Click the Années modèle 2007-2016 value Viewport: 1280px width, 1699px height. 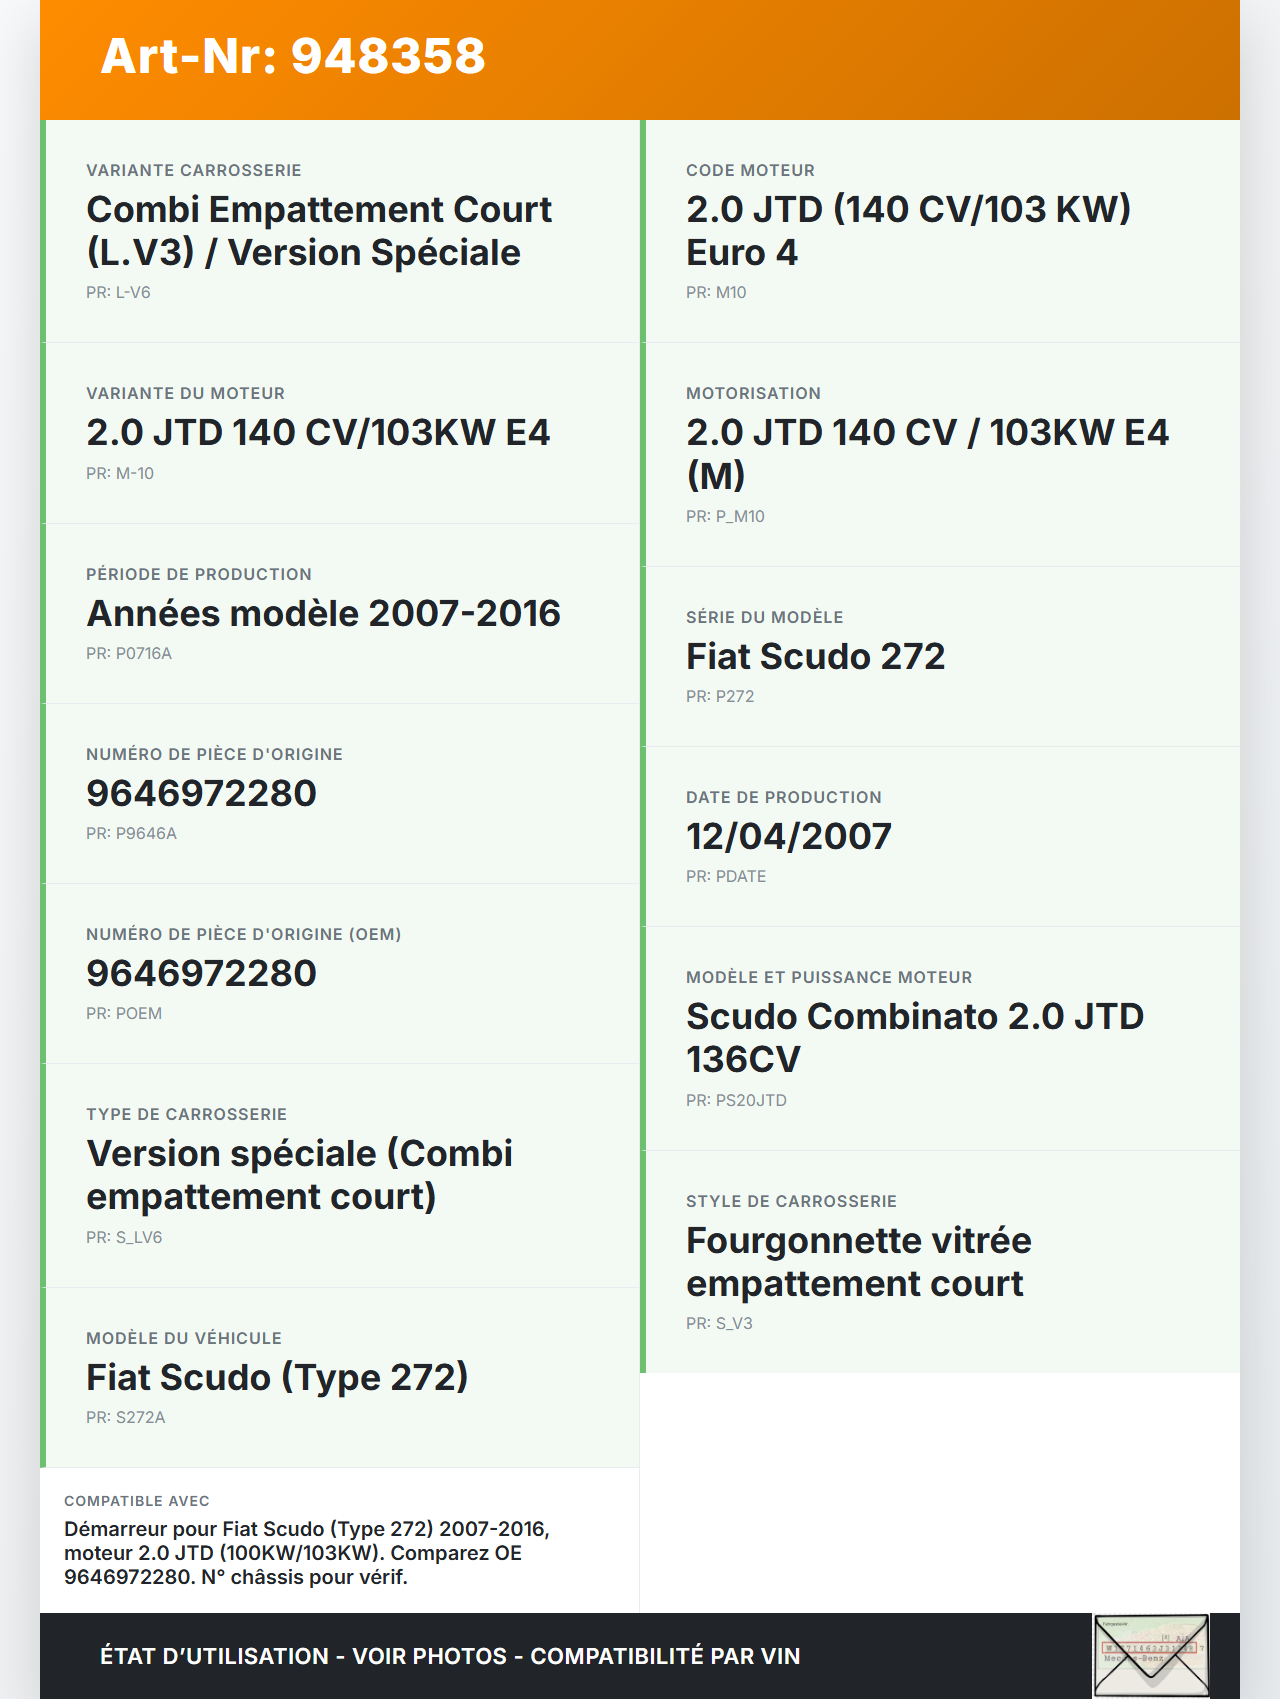(x=323, y=614)
